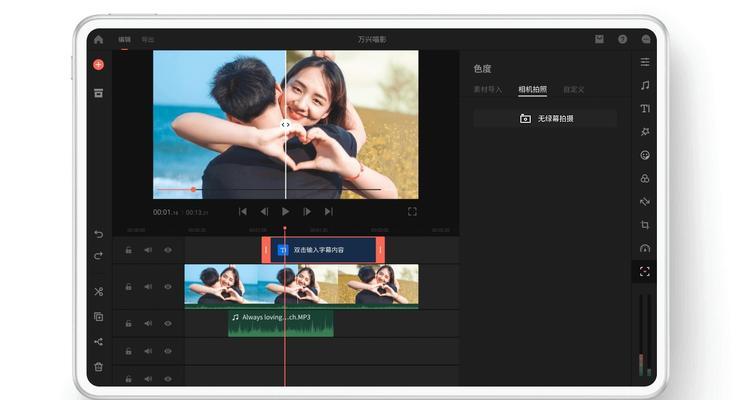Toggle eye on the first empty track
The height and width of the screenshot is (400, 741).
pyautogui.click(x=168, y=351)
